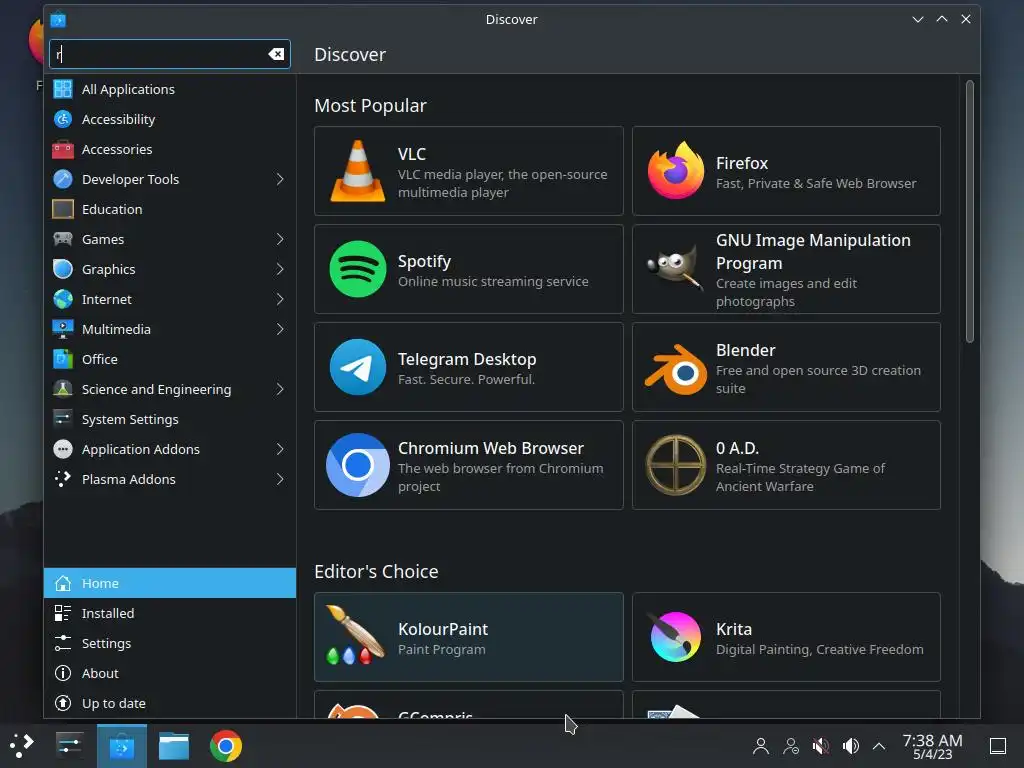
Task: Open the Telegram Desktop app title
Action: tap(467, 359)
